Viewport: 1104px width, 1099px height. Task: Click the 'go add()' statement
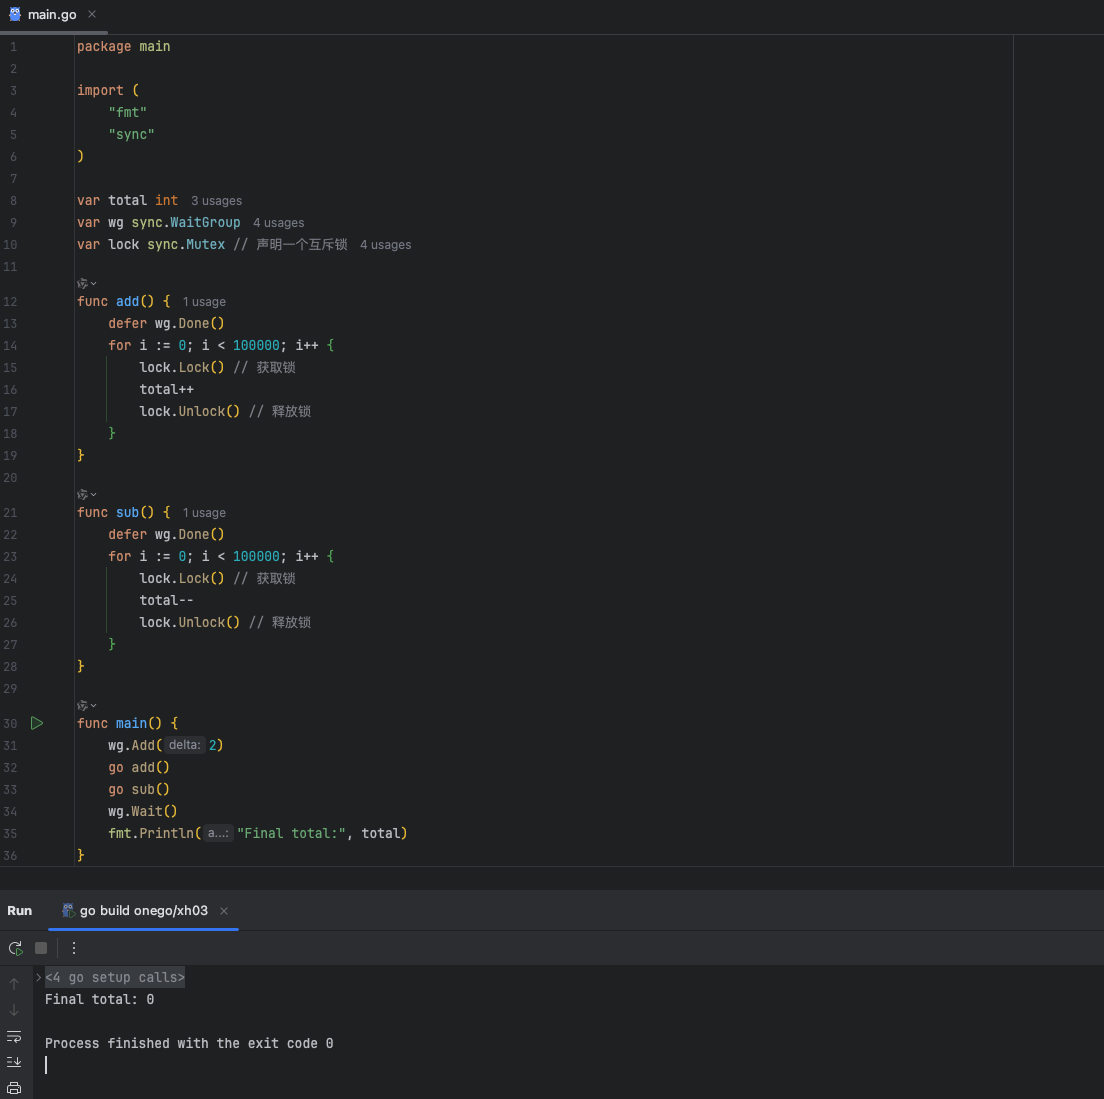139,767
